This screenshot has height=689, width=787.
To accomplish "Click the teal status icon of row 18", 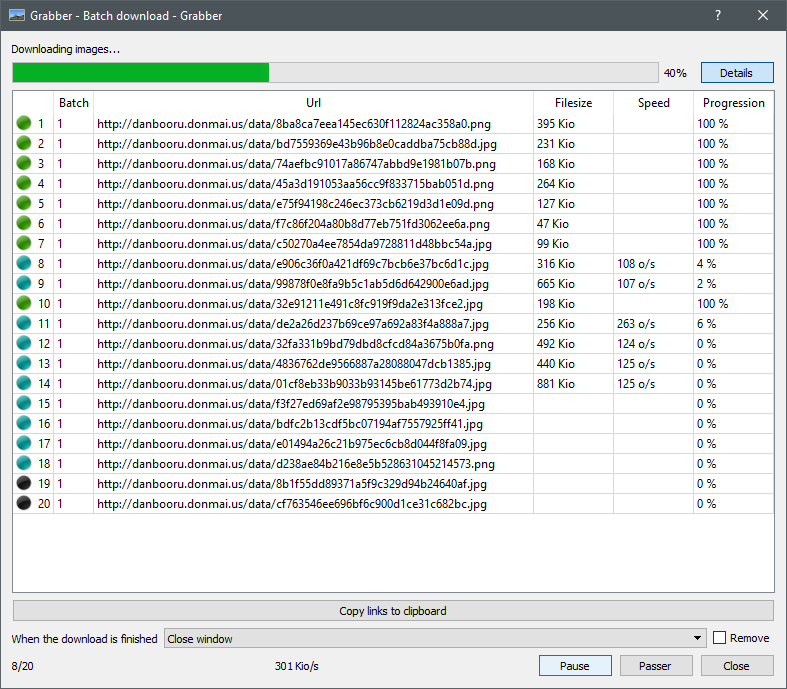I will click(24, 463).
